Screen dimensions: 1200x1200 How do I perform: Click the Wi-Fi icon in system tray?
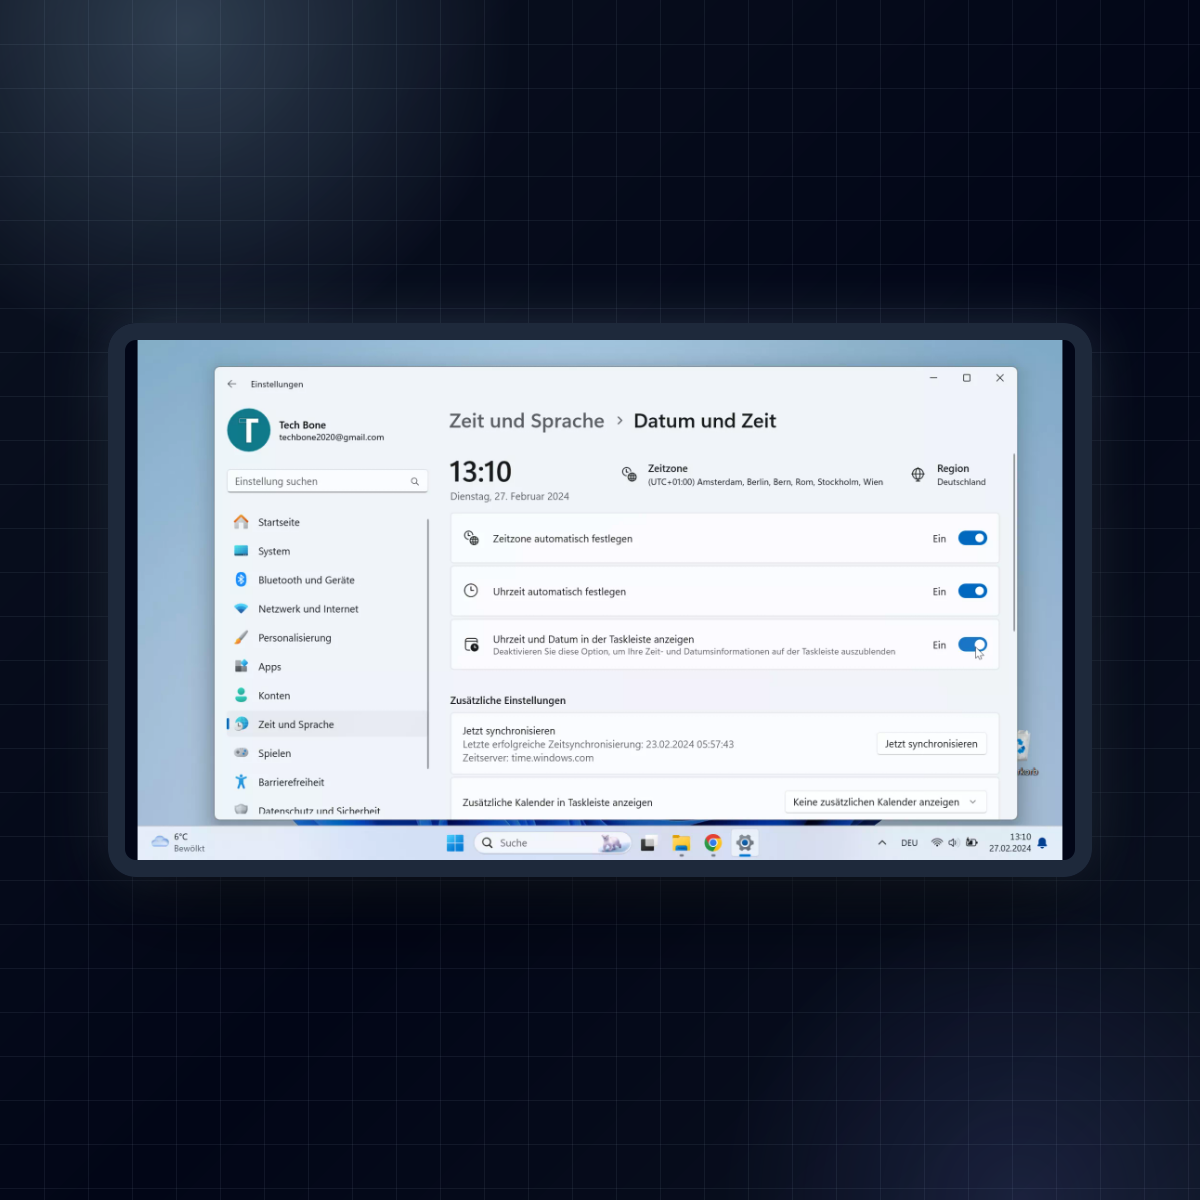(937, 843)
